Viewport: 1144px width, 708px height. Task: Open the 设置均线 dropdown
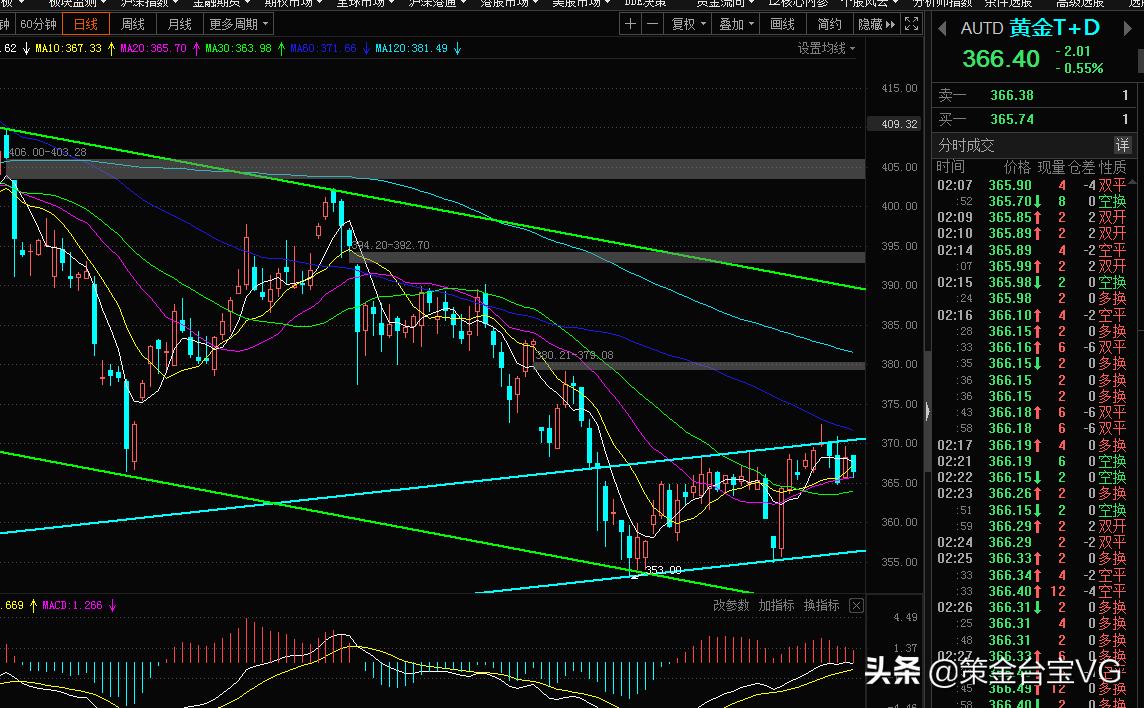826,48
